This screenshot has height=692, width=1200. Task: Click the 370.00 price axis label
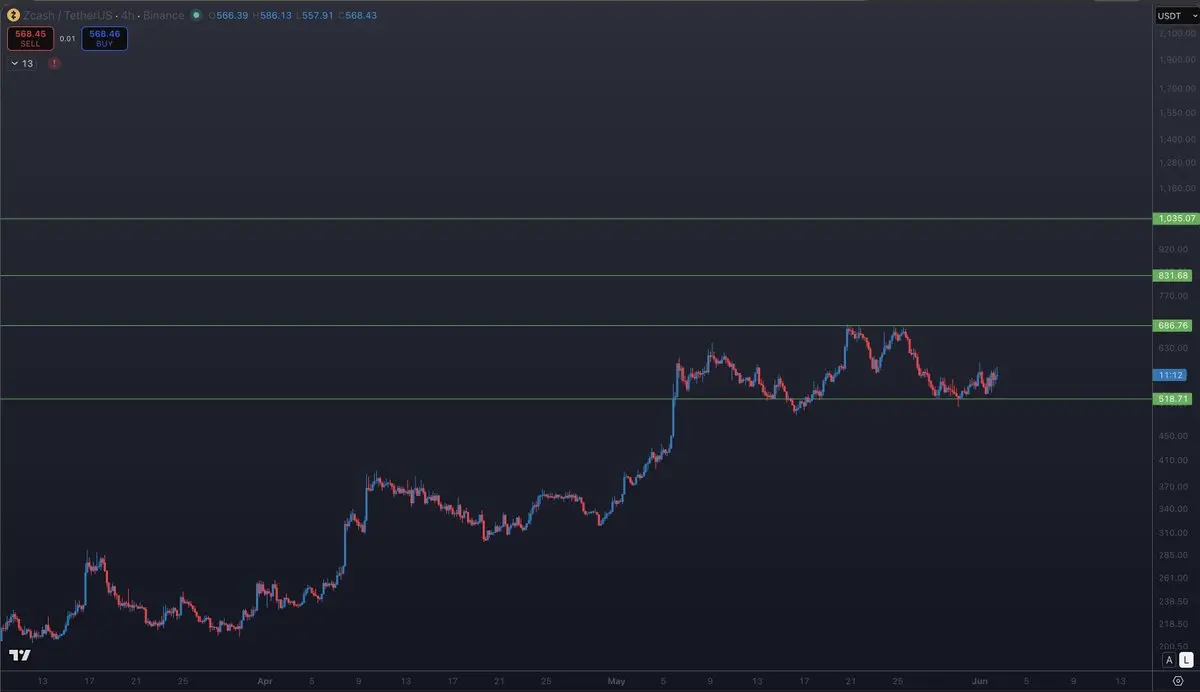[1174, 486]
